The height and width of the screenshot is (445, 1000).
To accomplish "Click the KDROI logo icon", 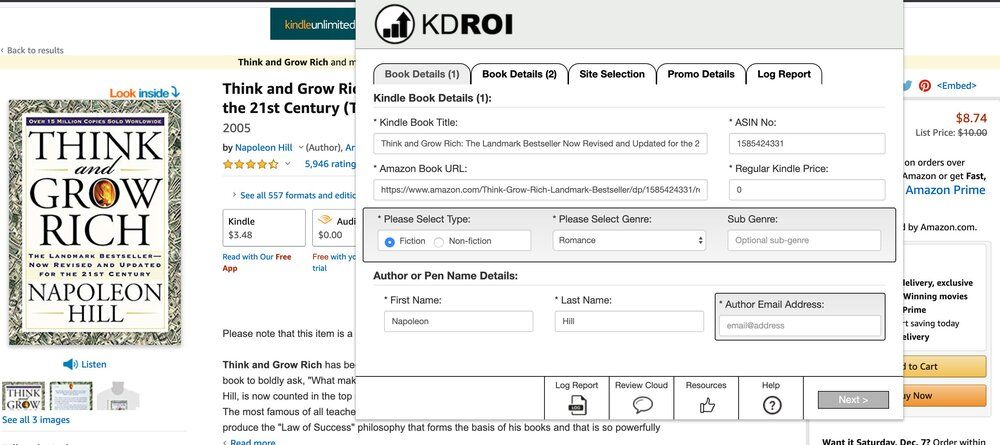I will tap(394, 24).
